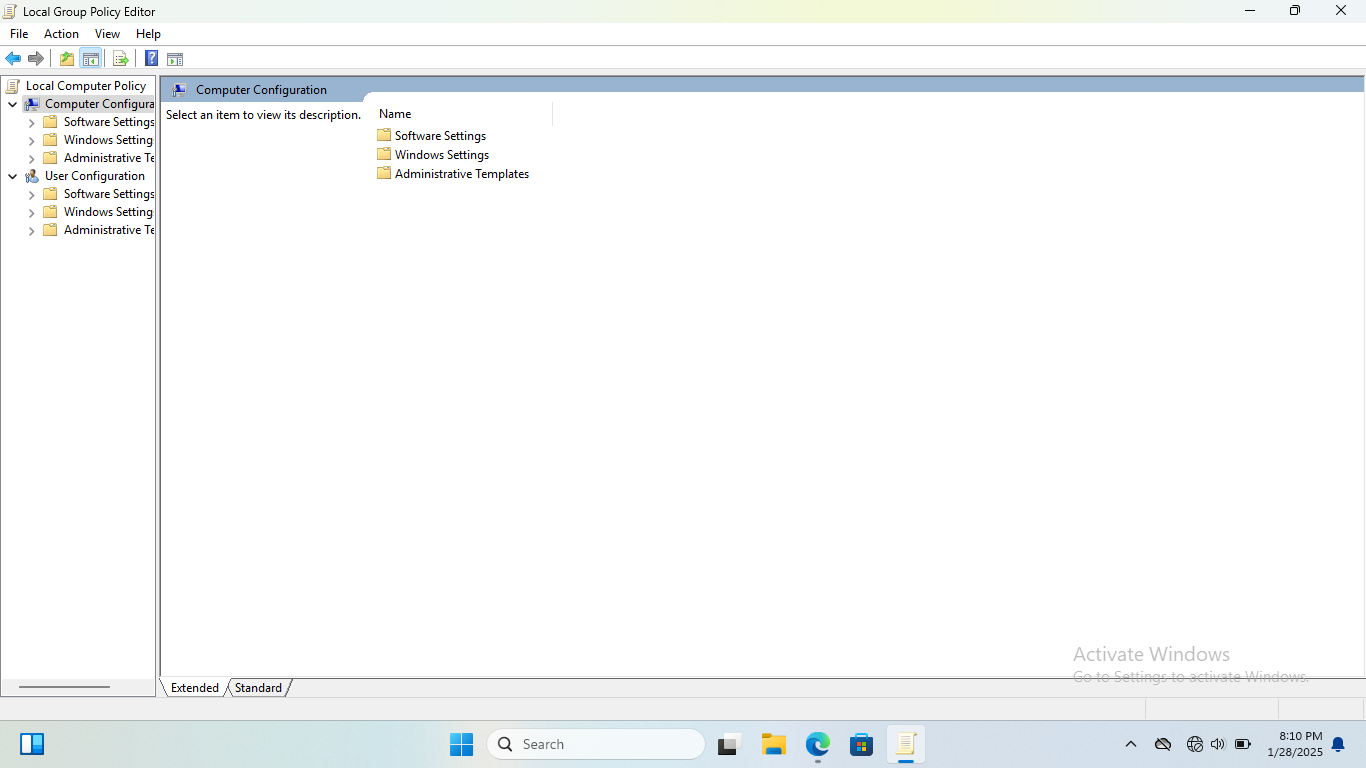
Task: Click the Forward arrow toolbar icon
Action: pos(36,59)
